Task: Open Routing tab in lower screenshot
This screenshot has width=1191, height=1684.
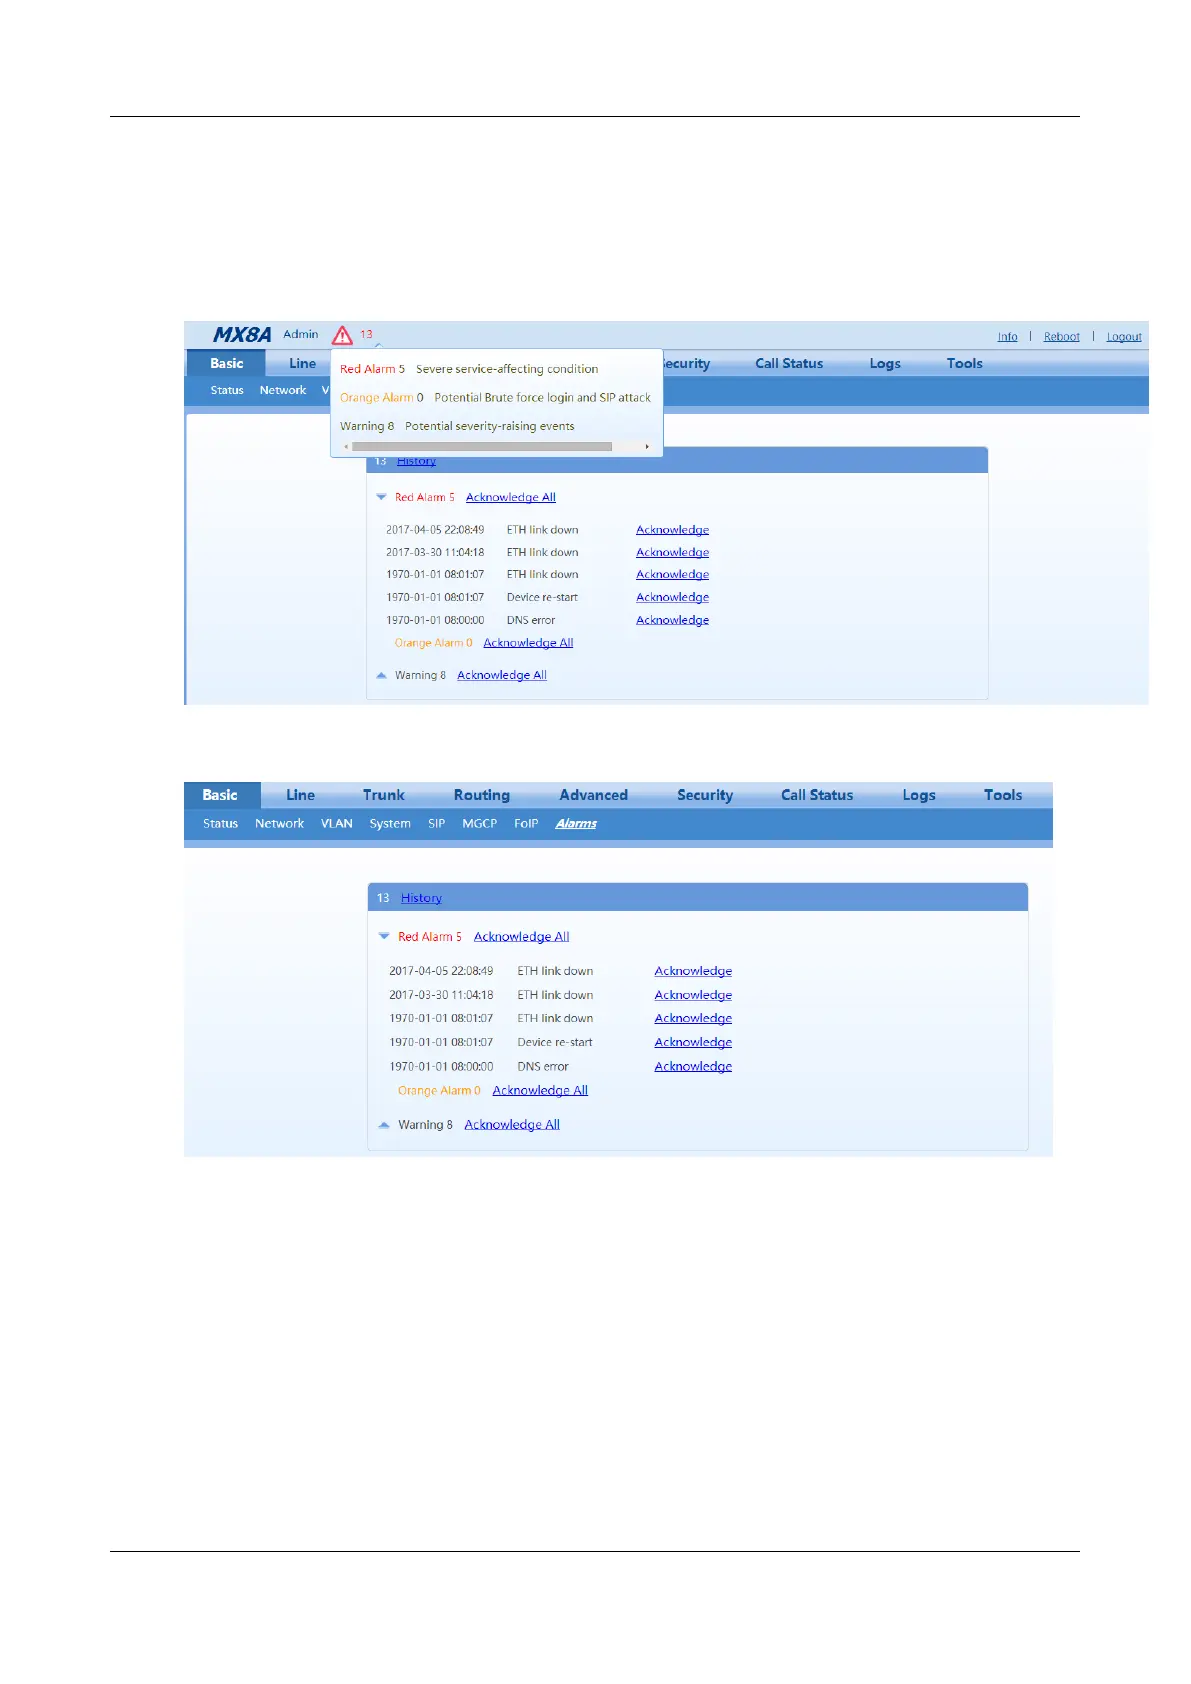Action: 482,795
